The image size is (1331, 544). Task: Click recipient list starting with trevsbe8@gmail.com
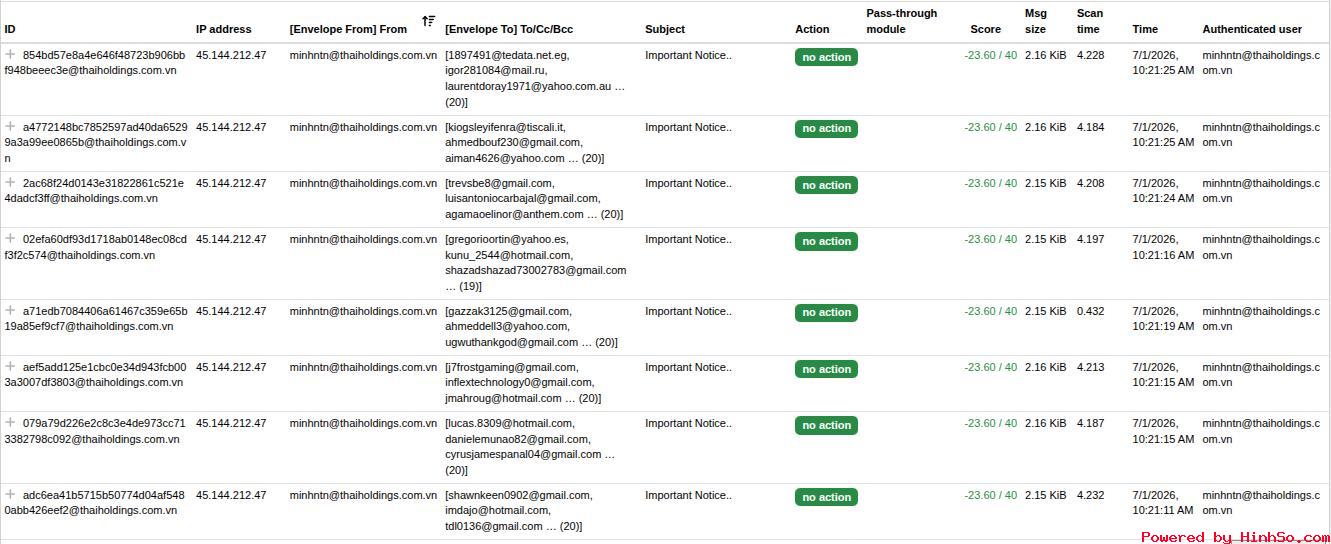(534, 199)
